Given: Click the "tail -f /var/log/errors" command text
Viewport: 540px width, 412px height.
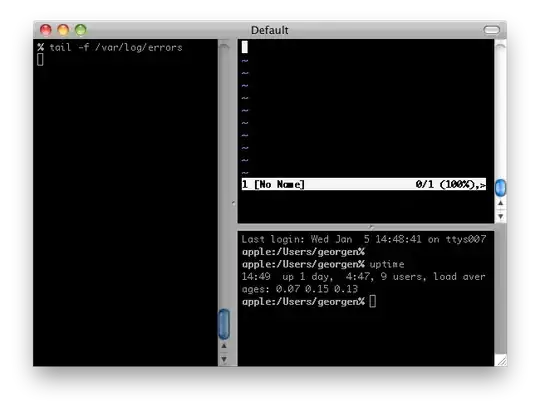Looking at the screenshot, I should click(x=116, y=47).
